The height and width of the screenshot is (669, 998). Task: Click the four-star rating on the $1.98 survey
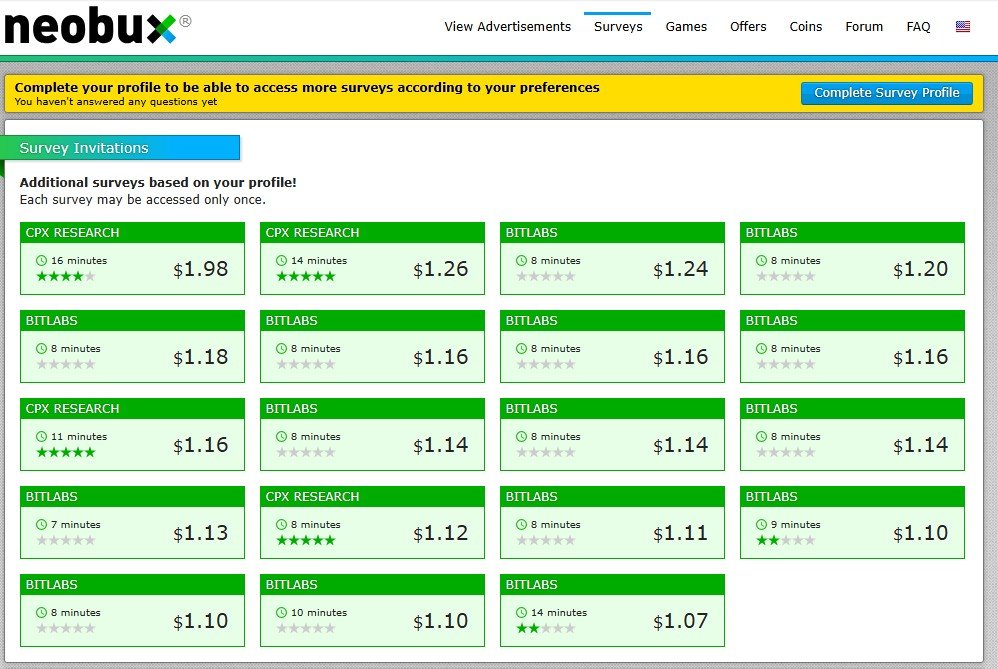click(64, 276)
